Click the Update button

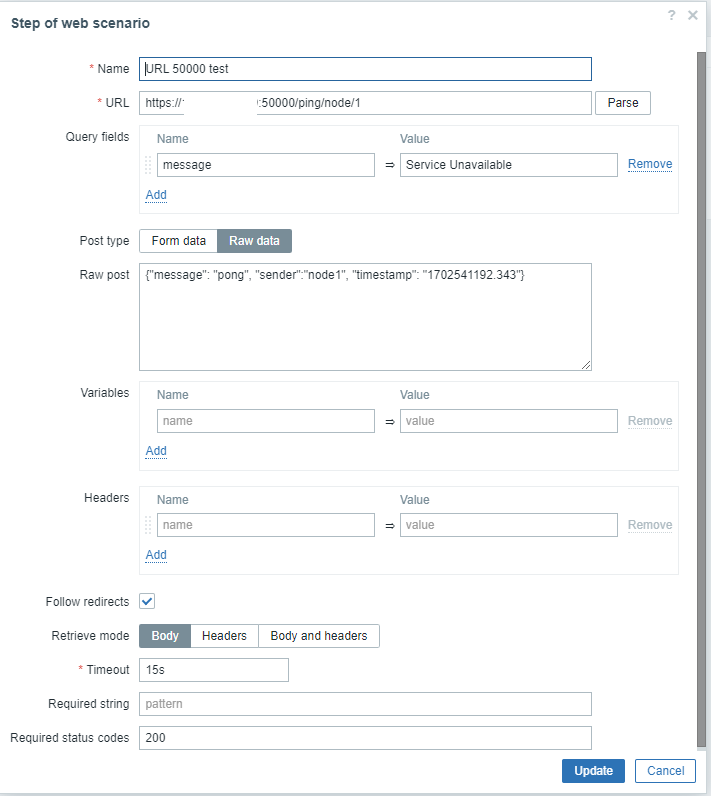click(x=593, y=771)
